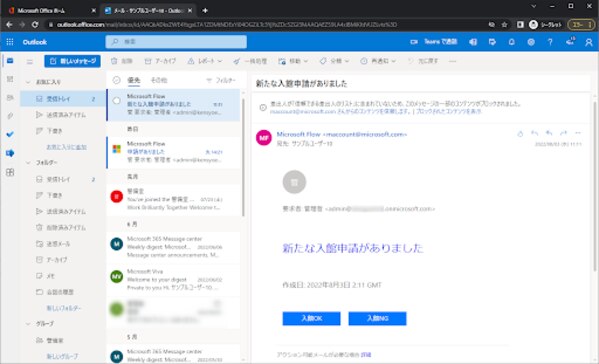Click 新しいフォルダー new folder link
599x364 pixels.
[64, 308]
